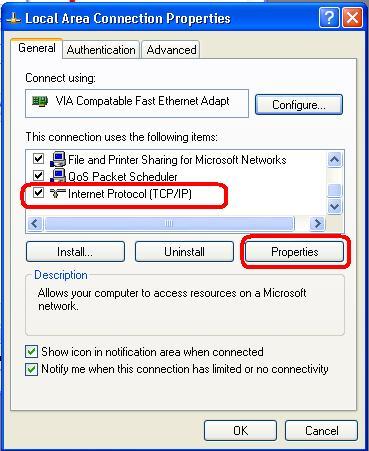
Task: Toggle the Internet Protocol (TCP/IP) checkbox
Action: coord(39,192)
